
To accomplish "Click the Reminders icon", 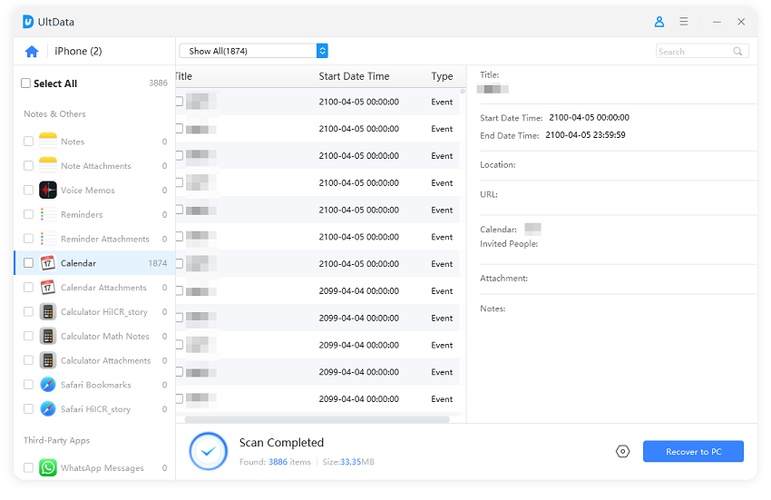I will tap(48, 214).
